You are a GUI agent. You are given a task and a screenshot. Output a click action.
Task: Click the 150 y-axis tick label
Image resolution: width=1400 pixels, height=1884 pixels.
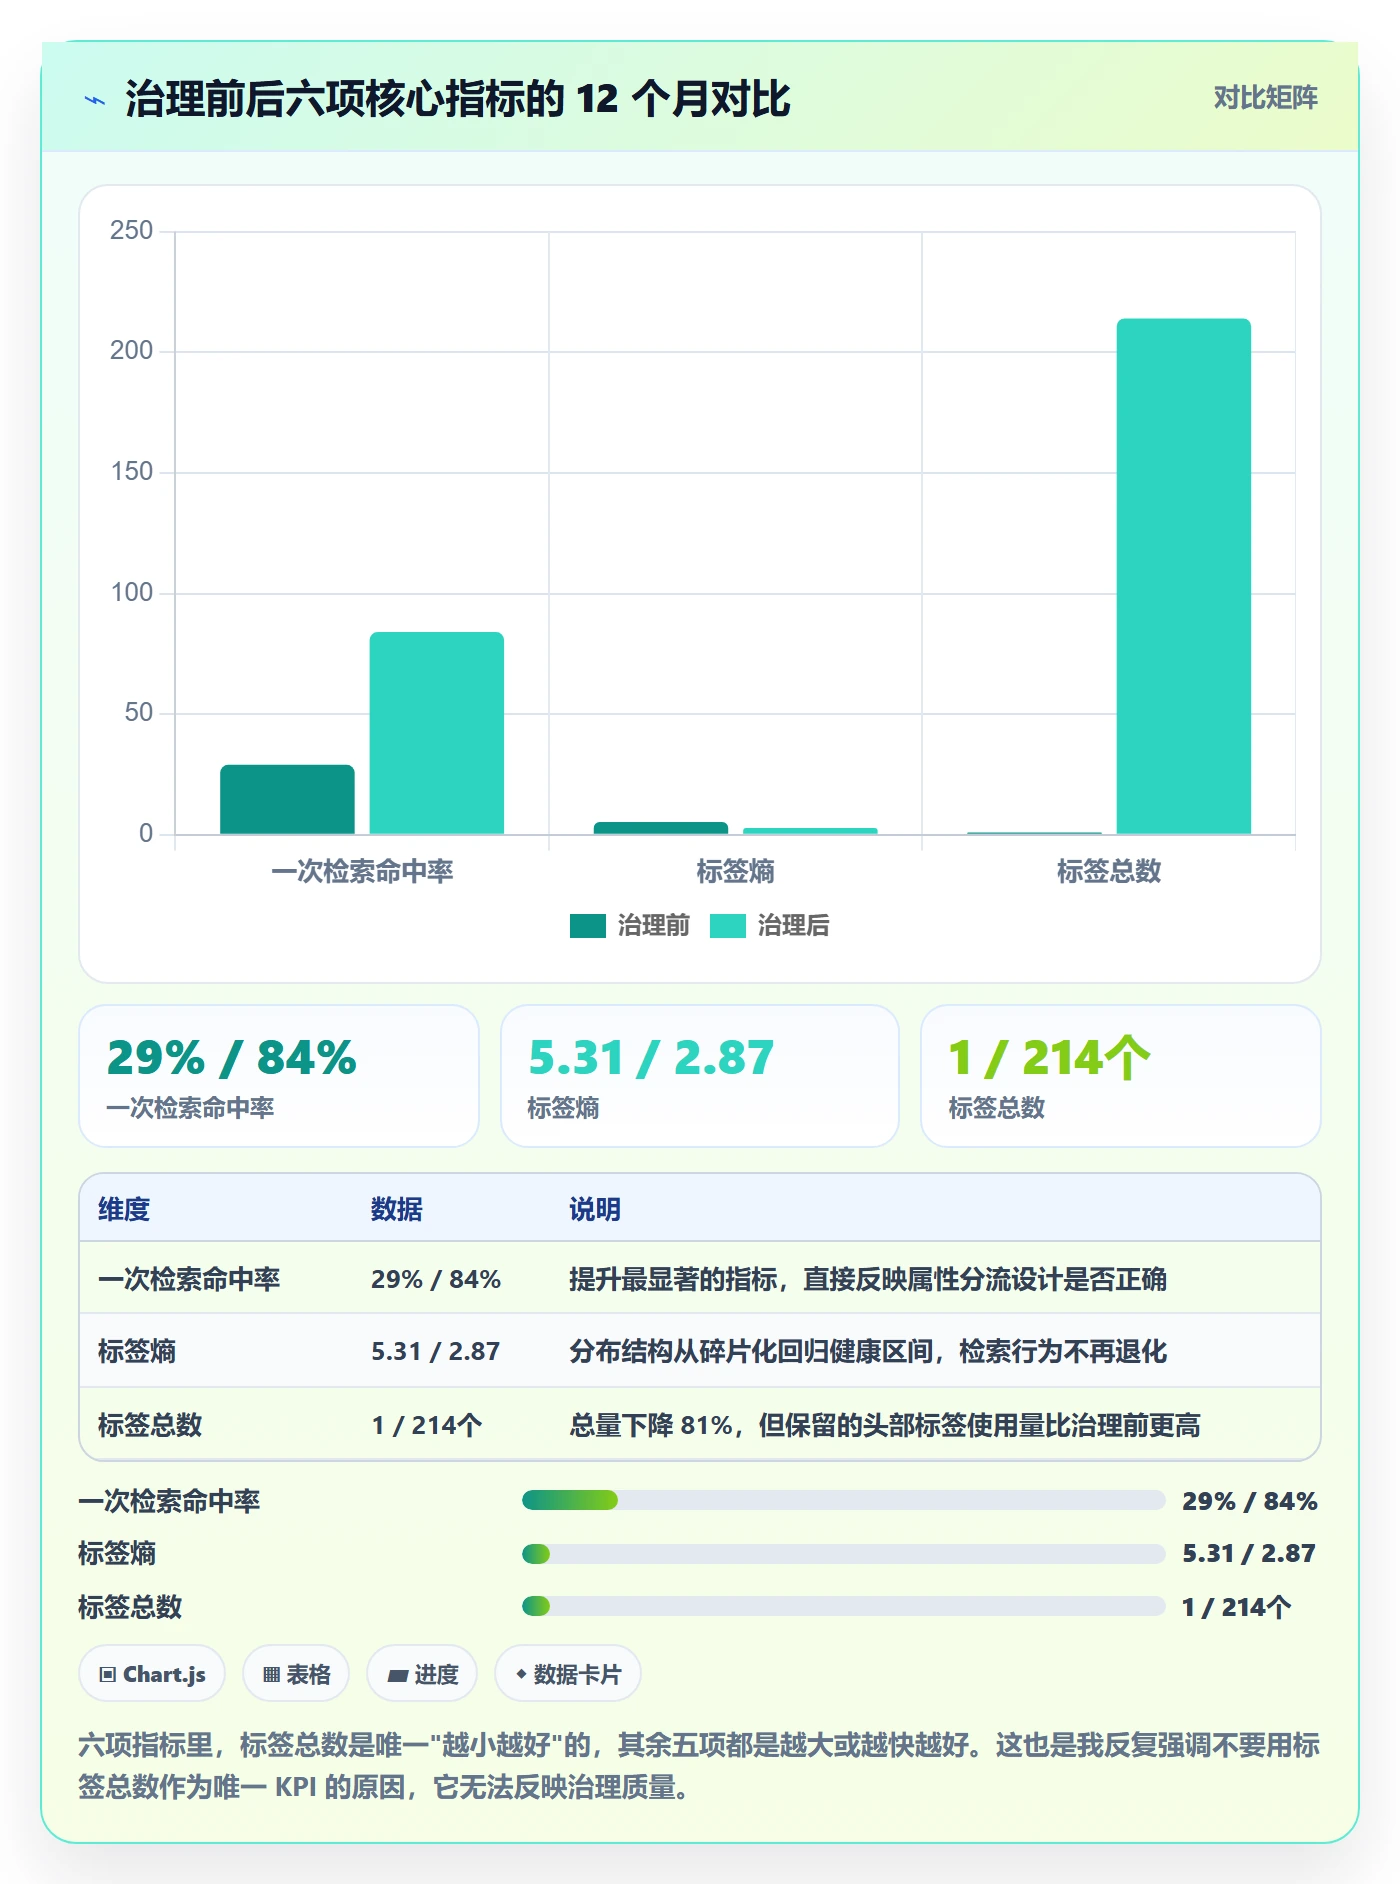132,471
